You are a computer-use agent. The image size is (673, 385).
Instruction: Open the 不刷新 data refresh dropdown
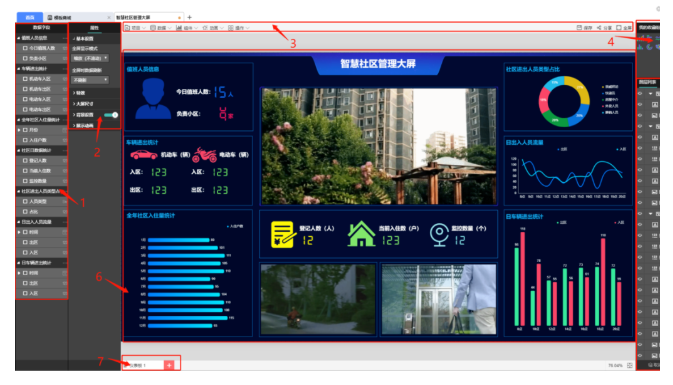tap(90, 80)
